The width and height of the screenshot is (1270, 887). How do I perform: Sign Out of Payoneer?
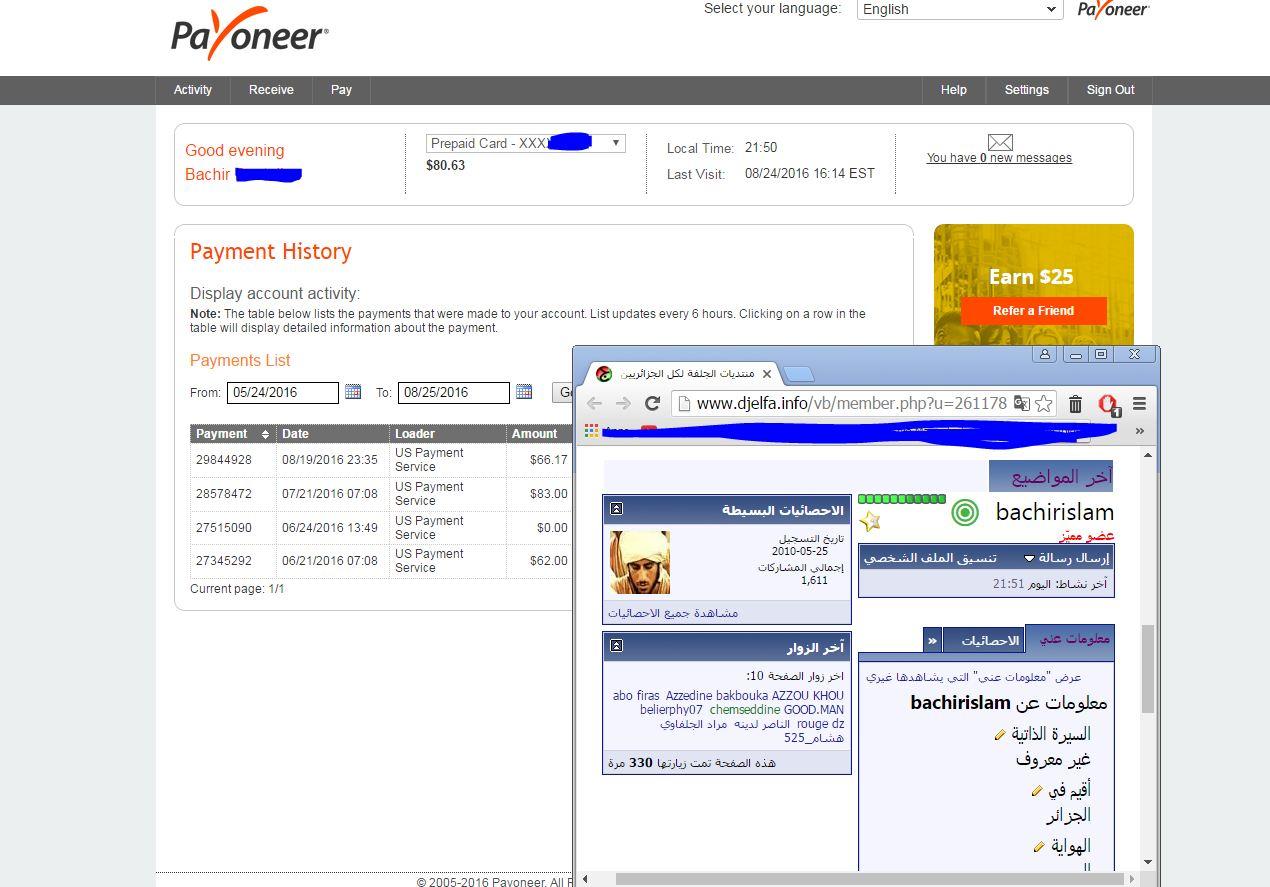pyautogui.click(x=1110, y=90)
